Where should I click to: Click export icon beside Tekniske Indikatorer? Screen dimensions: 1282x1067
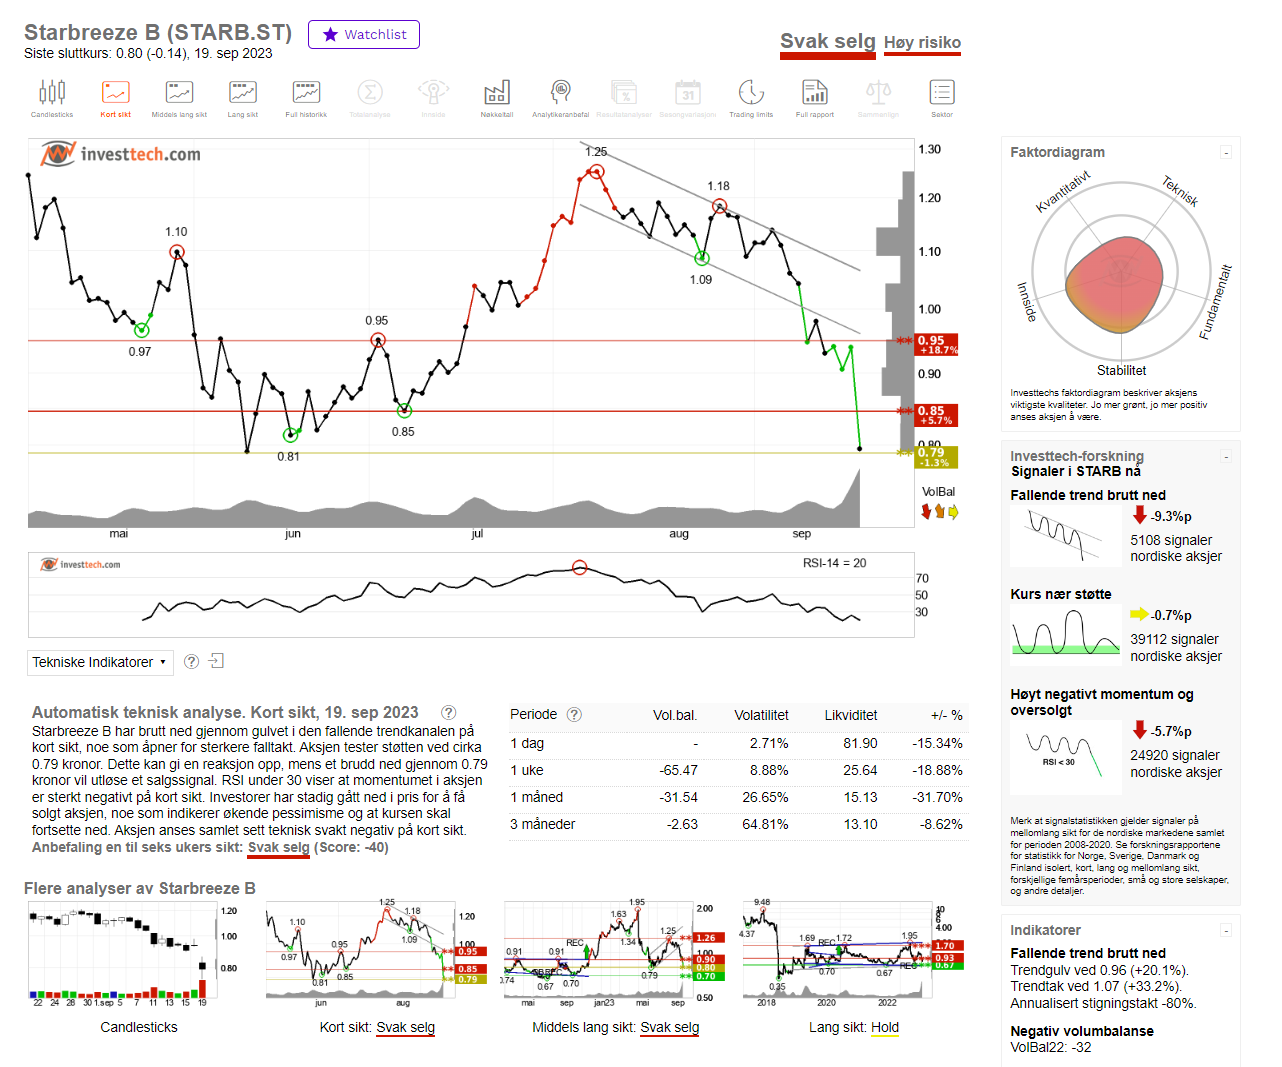click(x=216, y=661)
